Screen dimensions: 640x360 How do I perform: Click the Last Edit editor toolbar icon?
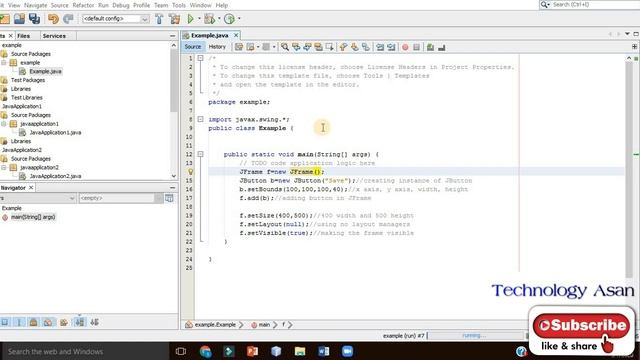point(239,47)
